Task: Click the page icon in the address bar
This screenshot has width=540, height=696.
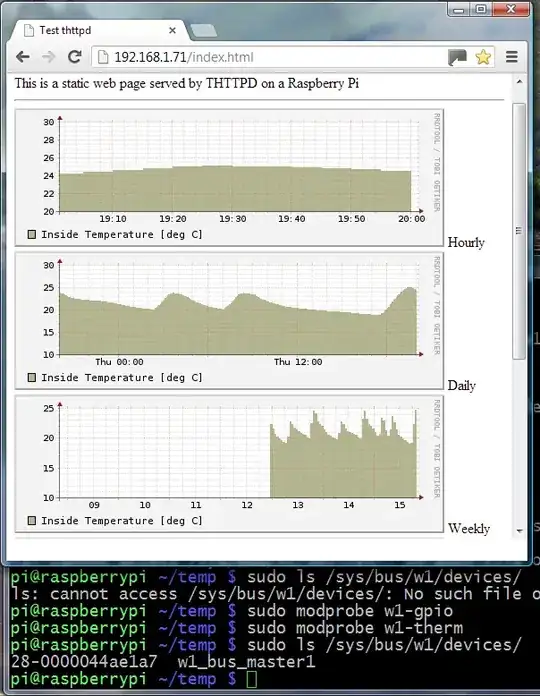Action: pos(102,57)
